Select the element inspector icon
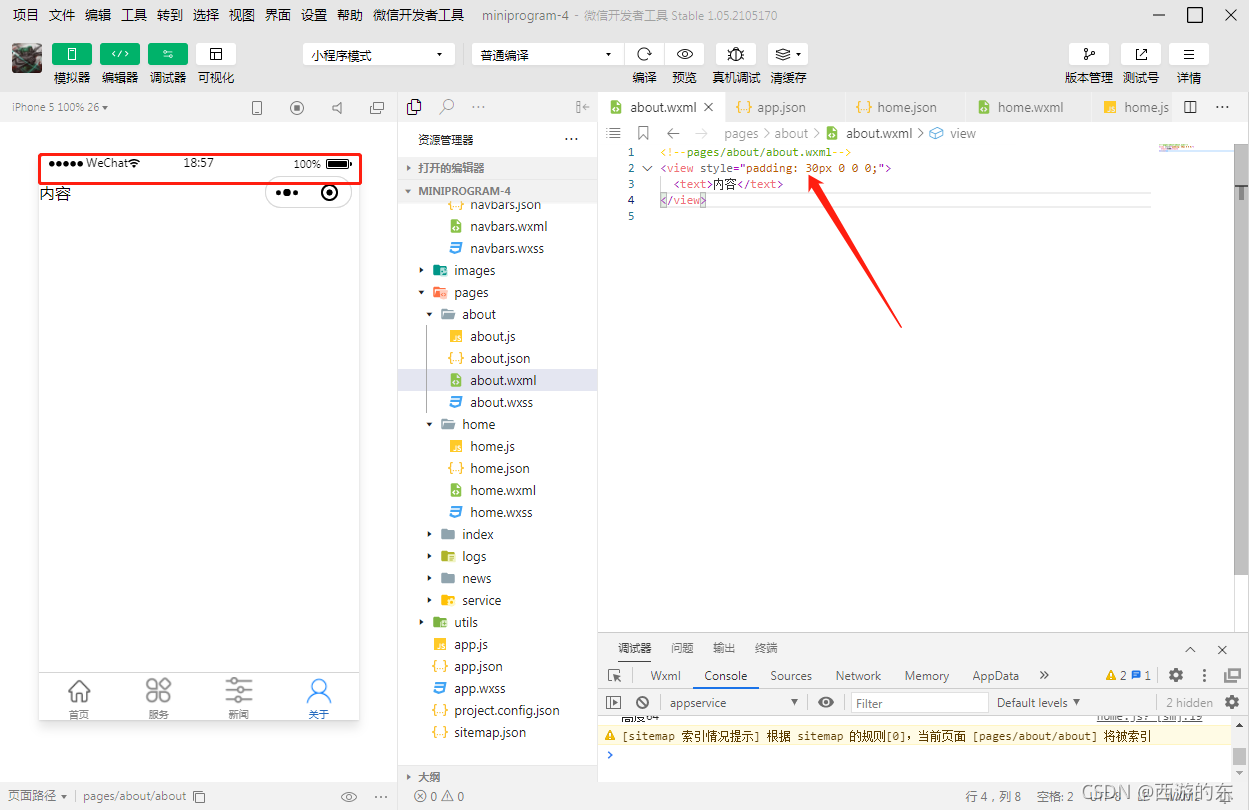This screenshot has height=810, width=1249. point(614,676)
